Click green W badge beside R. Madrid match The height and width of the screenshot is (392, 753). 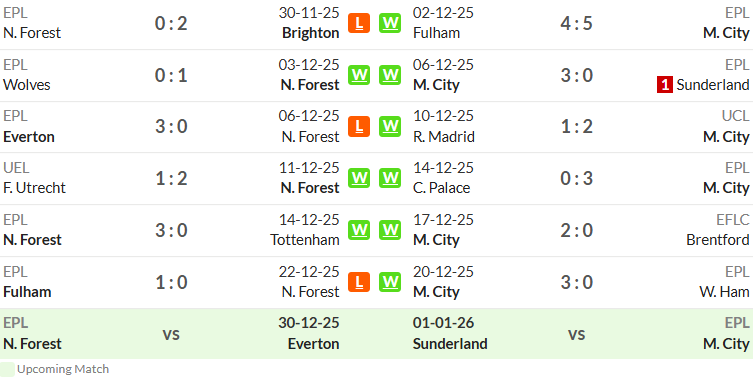click(390, 127)
